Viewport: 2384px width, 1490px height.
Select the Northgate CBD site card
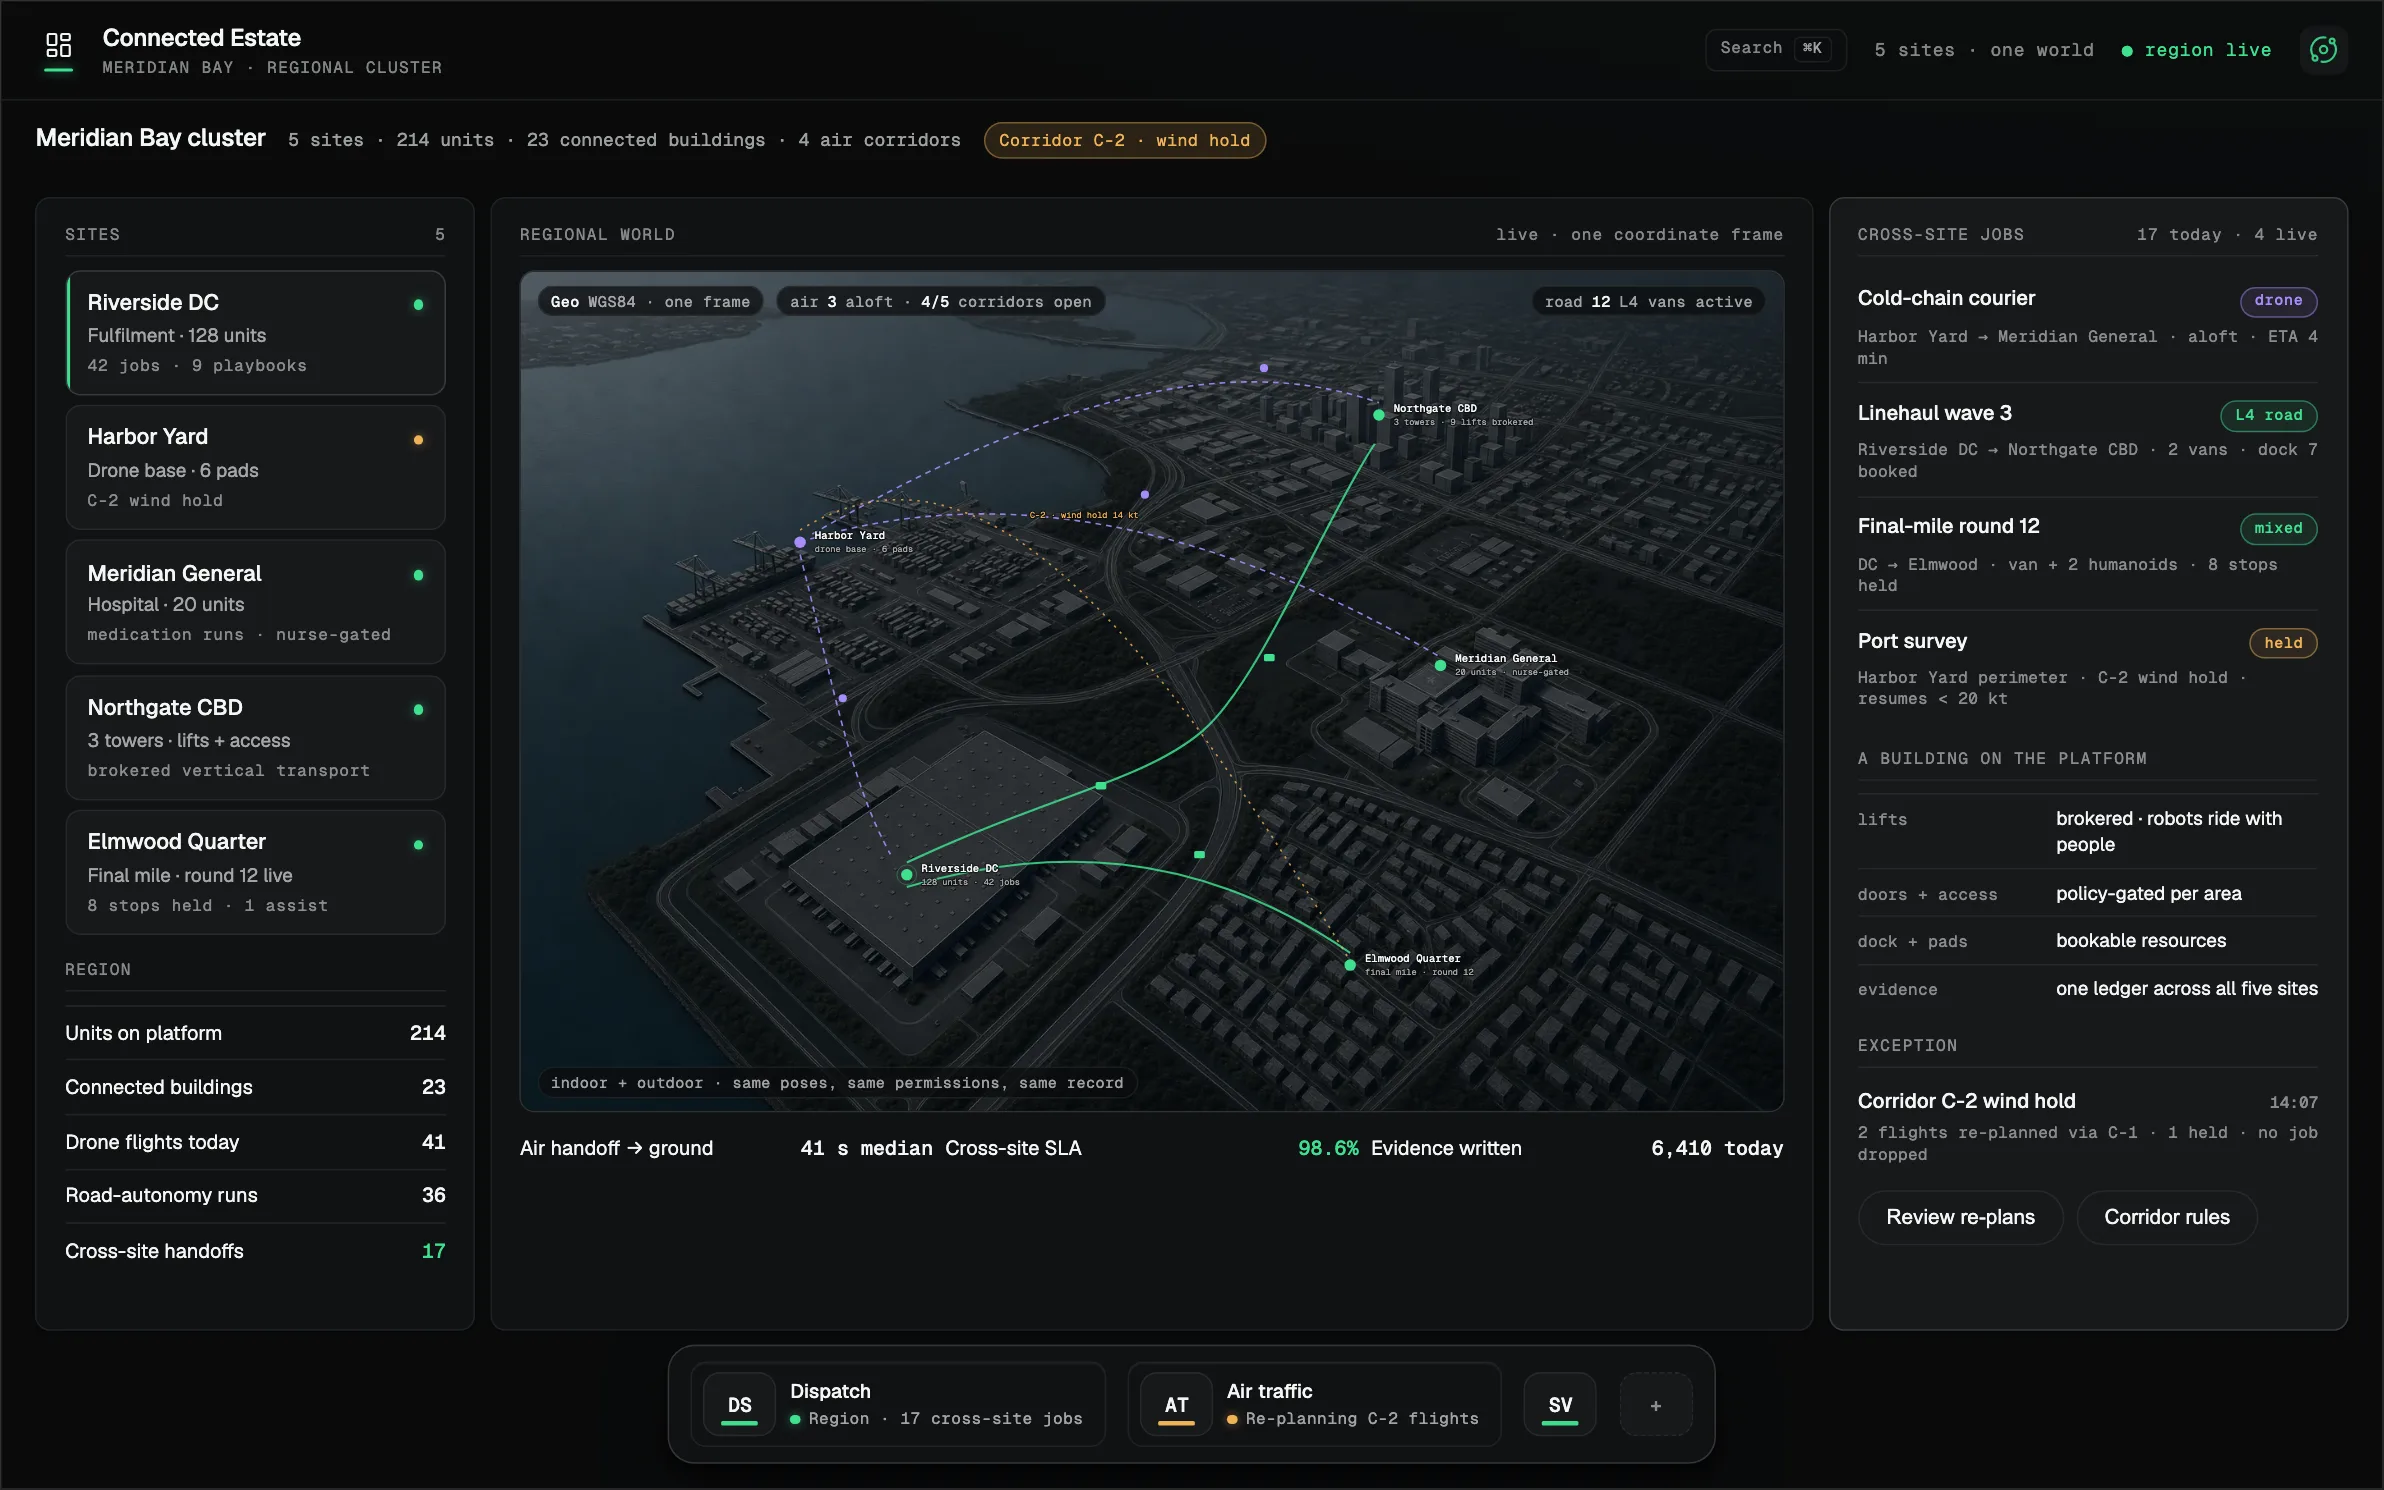click(x=256, y=737)
